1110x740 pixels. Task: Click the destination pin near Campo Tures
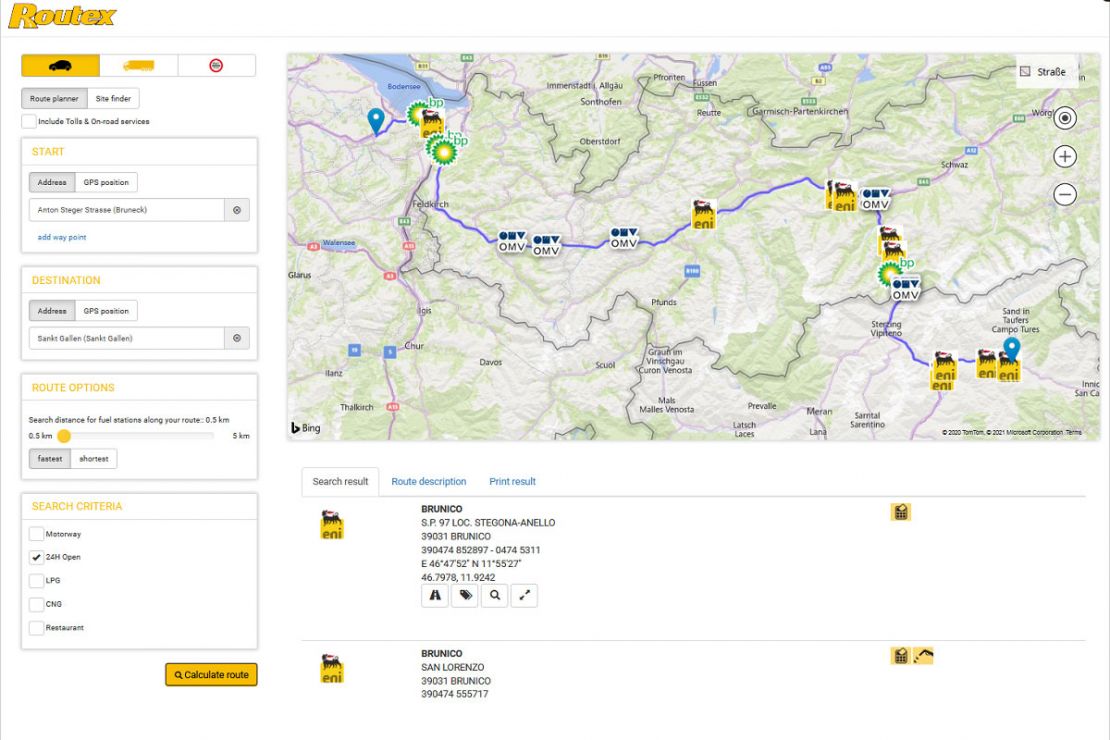[x=1012, y=348]
